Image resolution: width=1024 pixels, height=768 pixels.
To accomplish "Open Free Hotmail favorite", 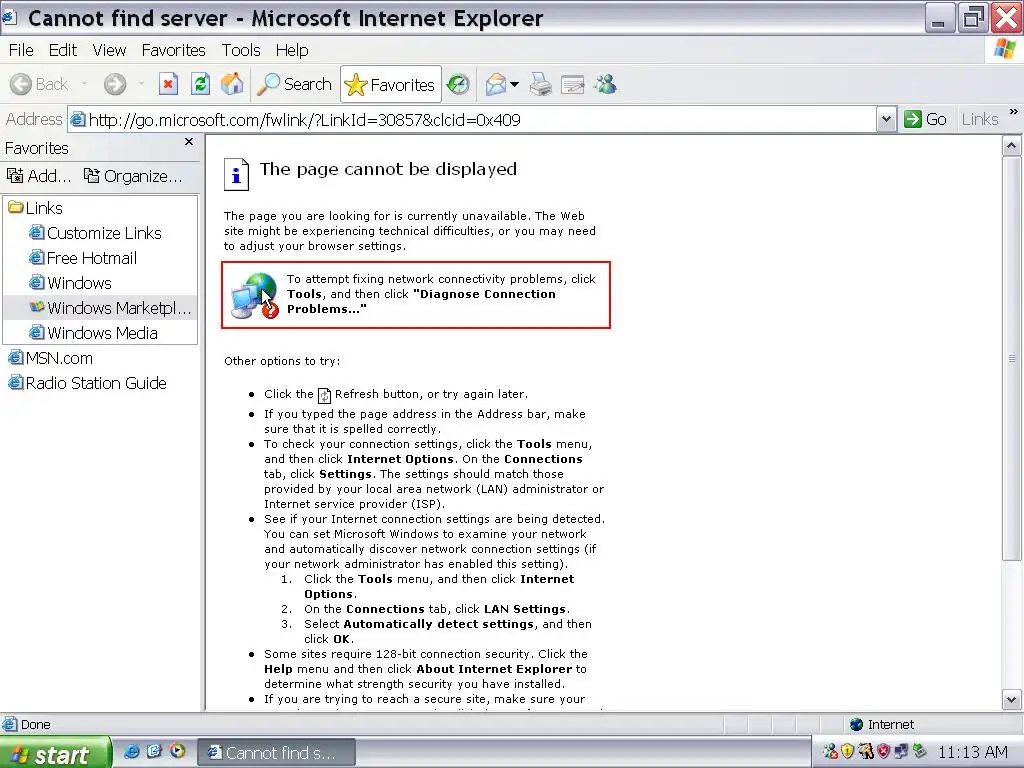I will (83, 258).
